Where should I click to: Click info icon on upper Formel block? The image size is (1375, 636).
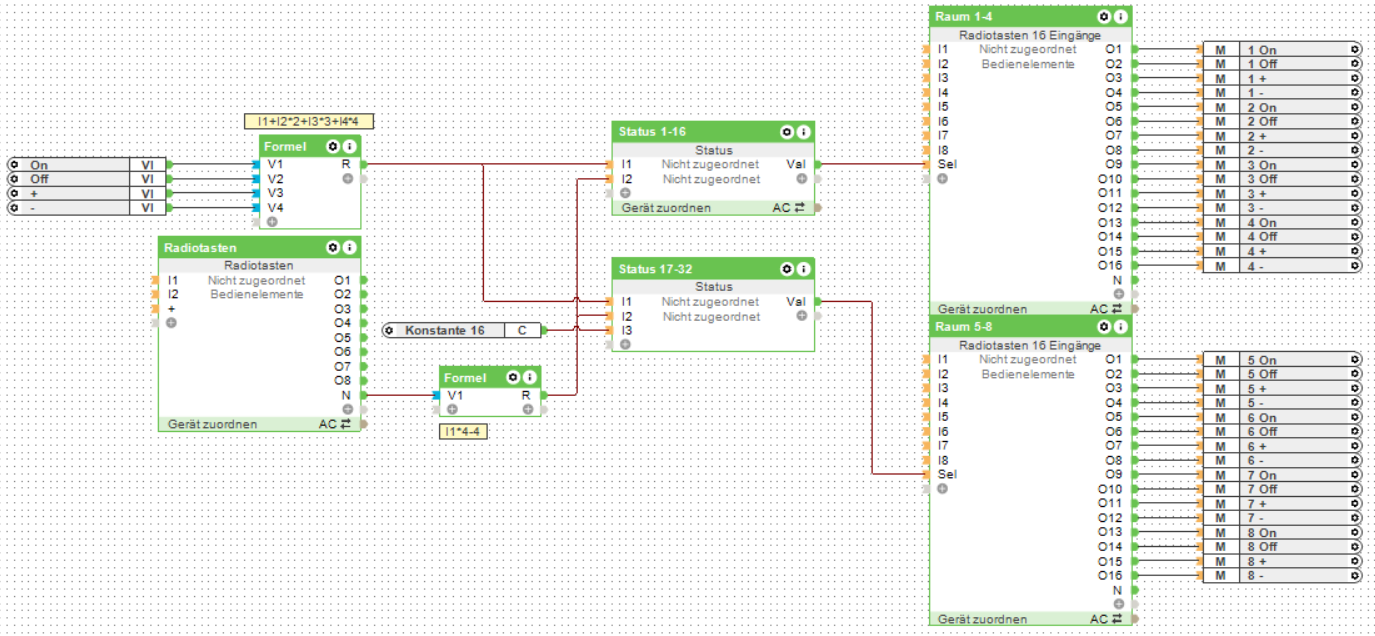pos(349,147)
